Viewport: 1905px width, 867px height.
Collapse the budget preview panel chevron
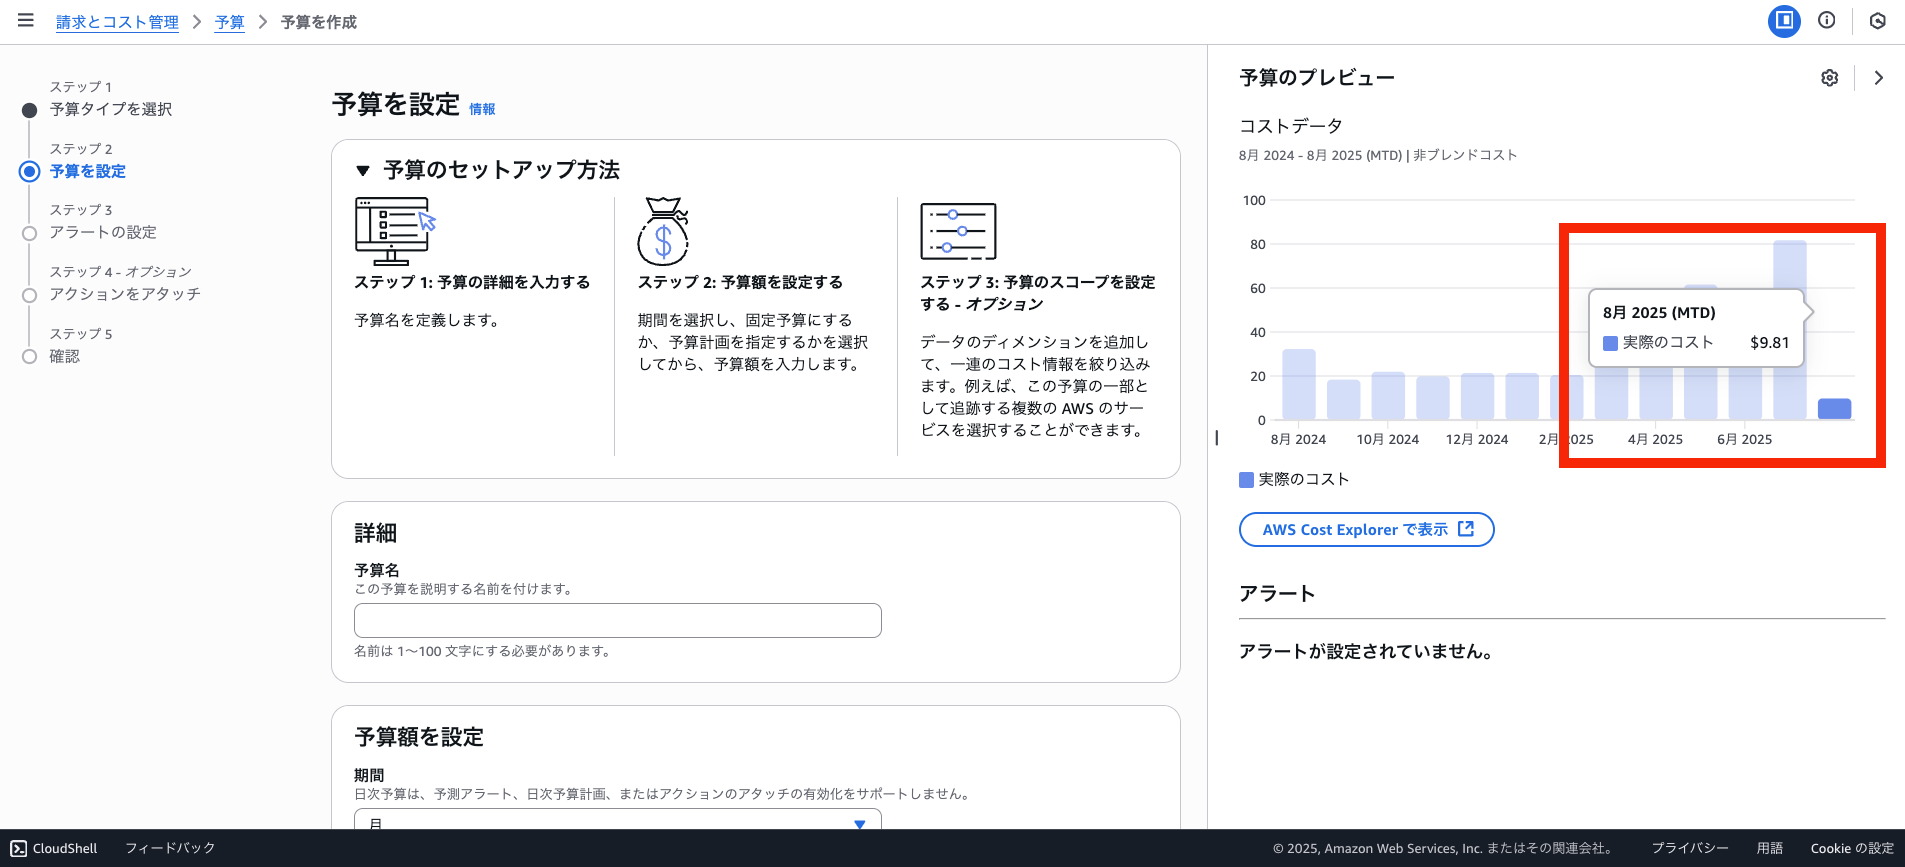point(1879,78)
